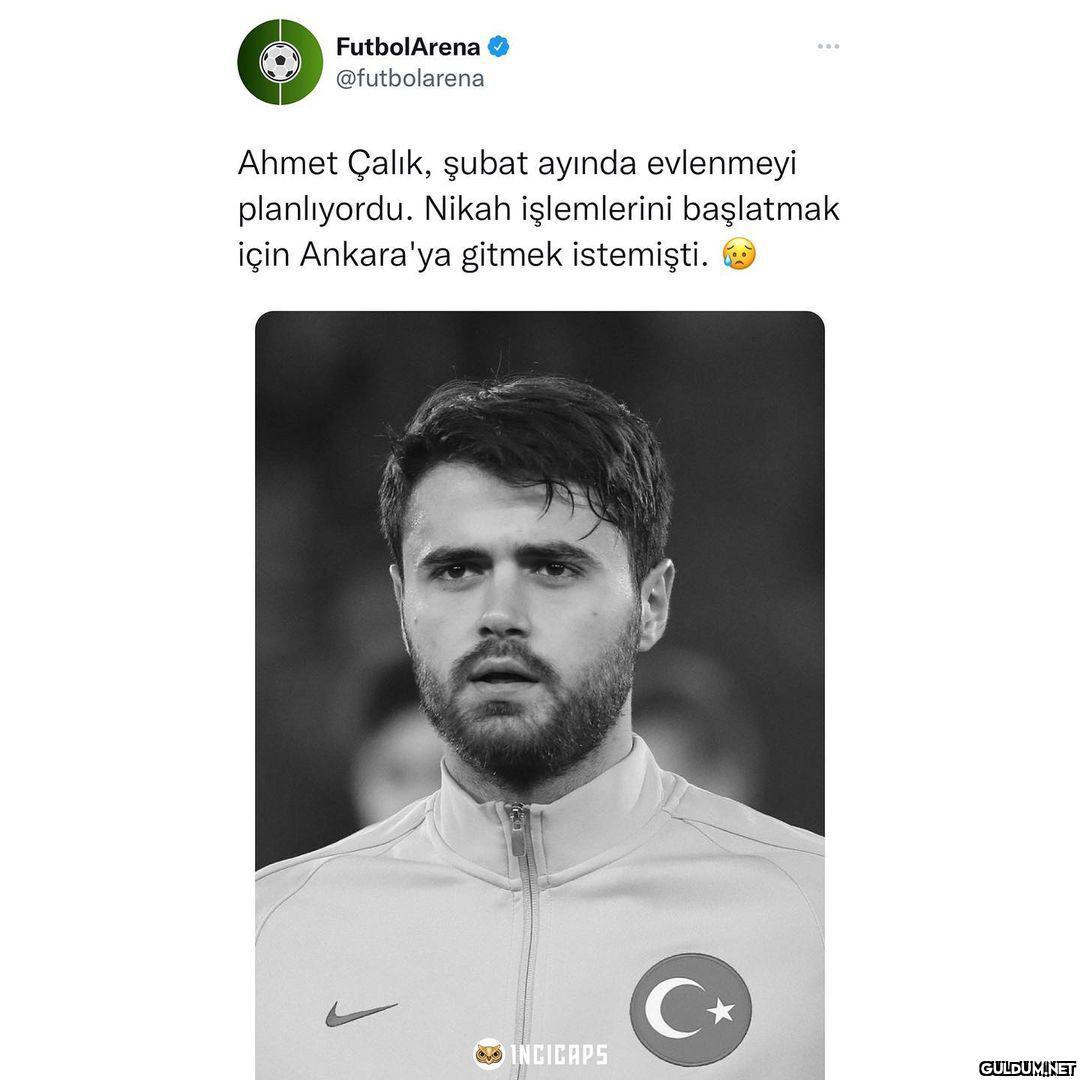Click the Nike swoosh logo on jacket
Viewport: 1080px width, 1080px height.
[361, 1013]
